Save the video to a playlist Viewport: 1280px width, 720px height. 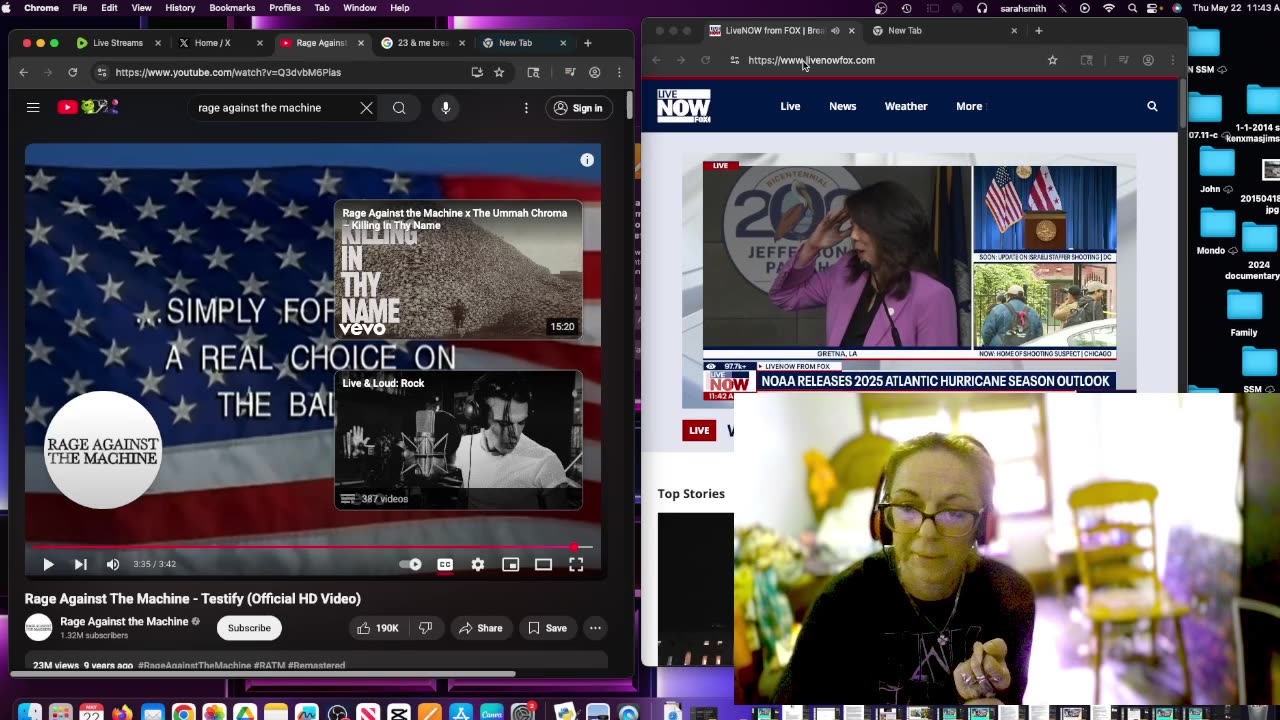click(547, 628)
